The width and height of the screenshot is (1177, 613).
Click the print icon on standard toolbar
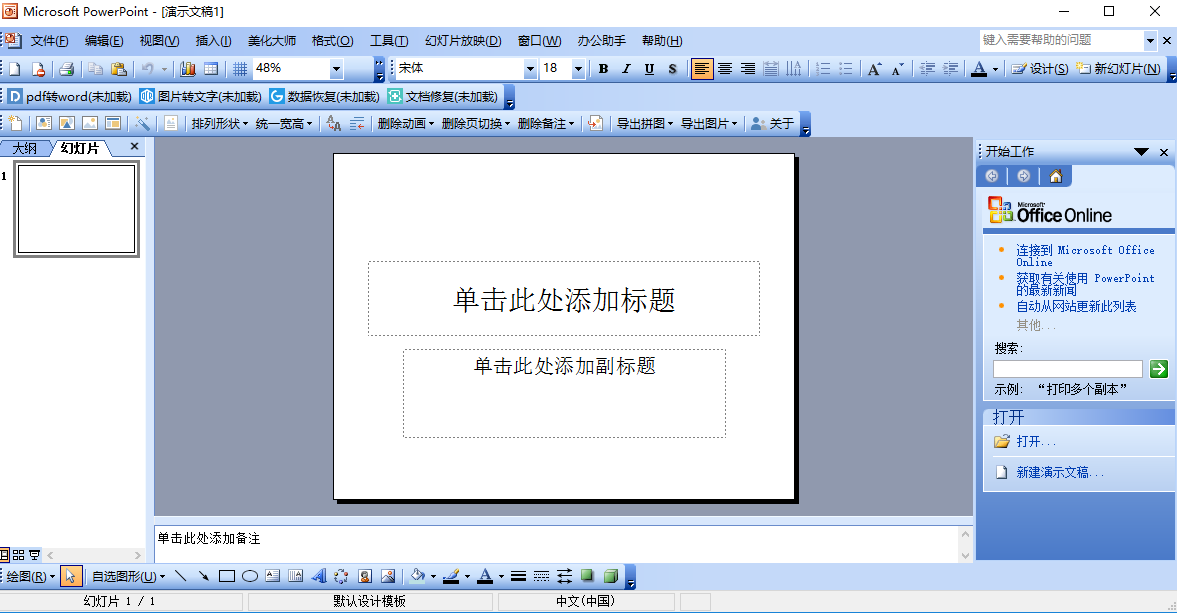[67, 69]
